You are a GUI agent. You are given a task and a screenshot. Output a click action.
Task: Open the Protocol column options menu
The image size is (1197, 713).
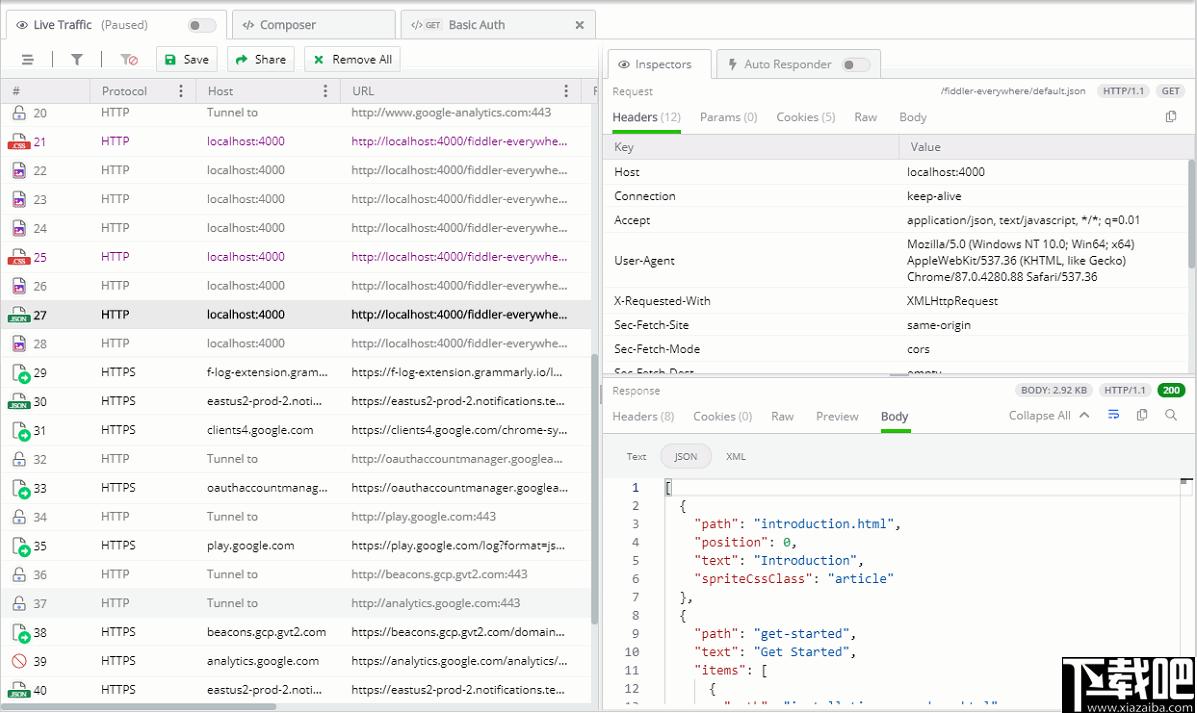tap(181, 91)
